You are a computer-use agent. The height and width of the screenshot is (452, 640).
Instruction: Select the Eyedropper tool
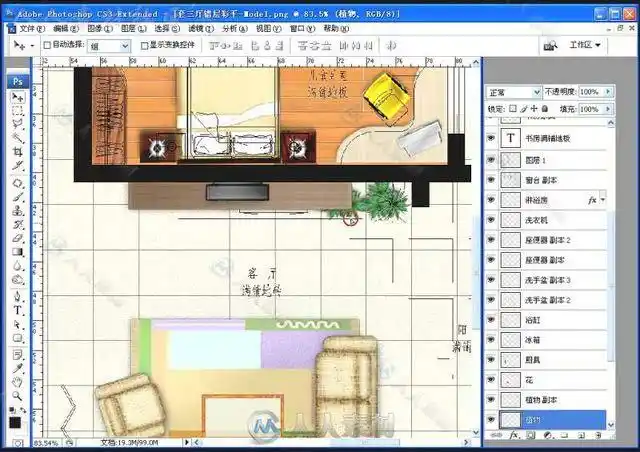click(17, 368)
